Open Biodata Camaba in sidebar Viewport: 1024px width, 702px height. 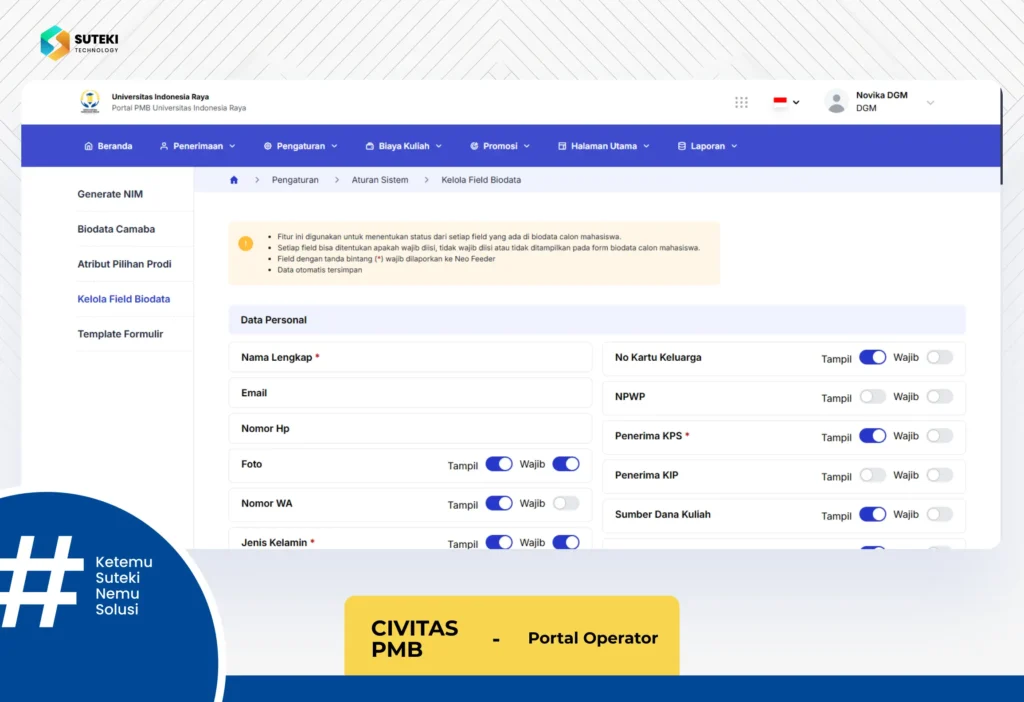[116, 229]
